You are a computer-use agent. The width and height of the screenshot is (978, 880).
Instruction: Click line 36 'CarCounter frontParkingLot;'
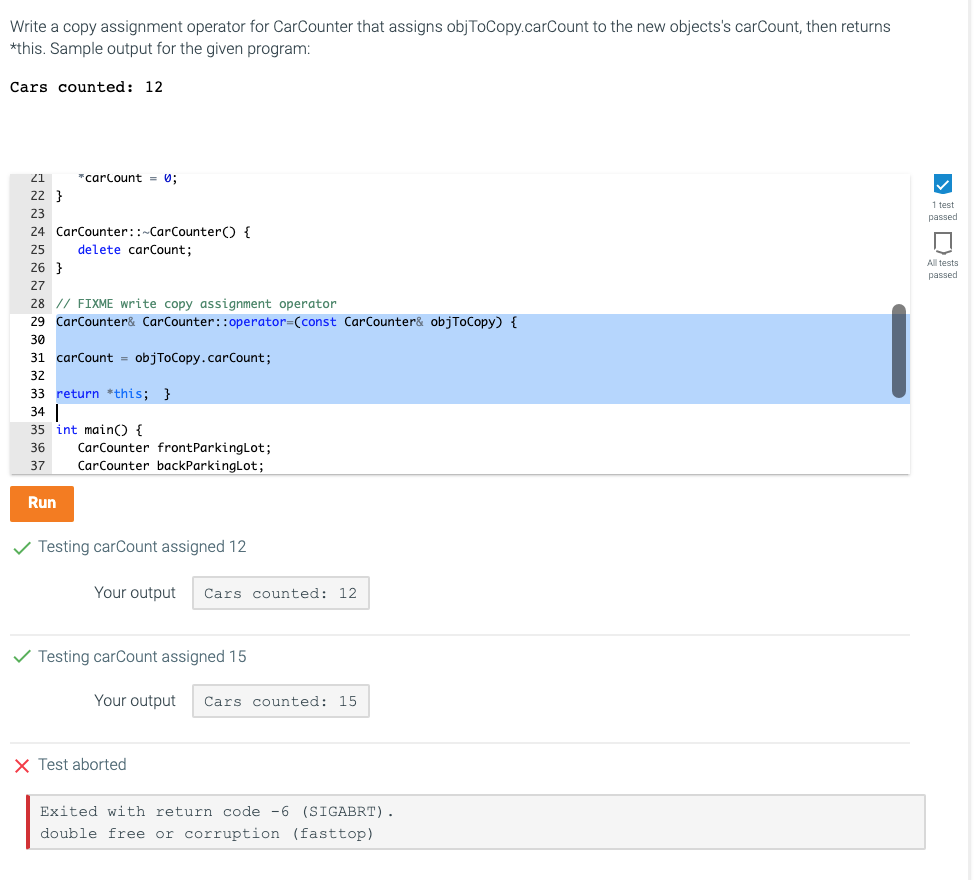pyautogui.click(x=174, y=448)
